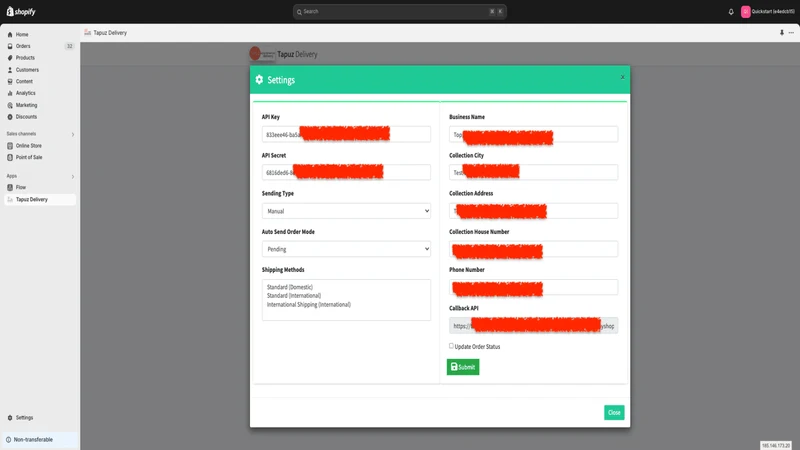Submit the settings form

463,367
